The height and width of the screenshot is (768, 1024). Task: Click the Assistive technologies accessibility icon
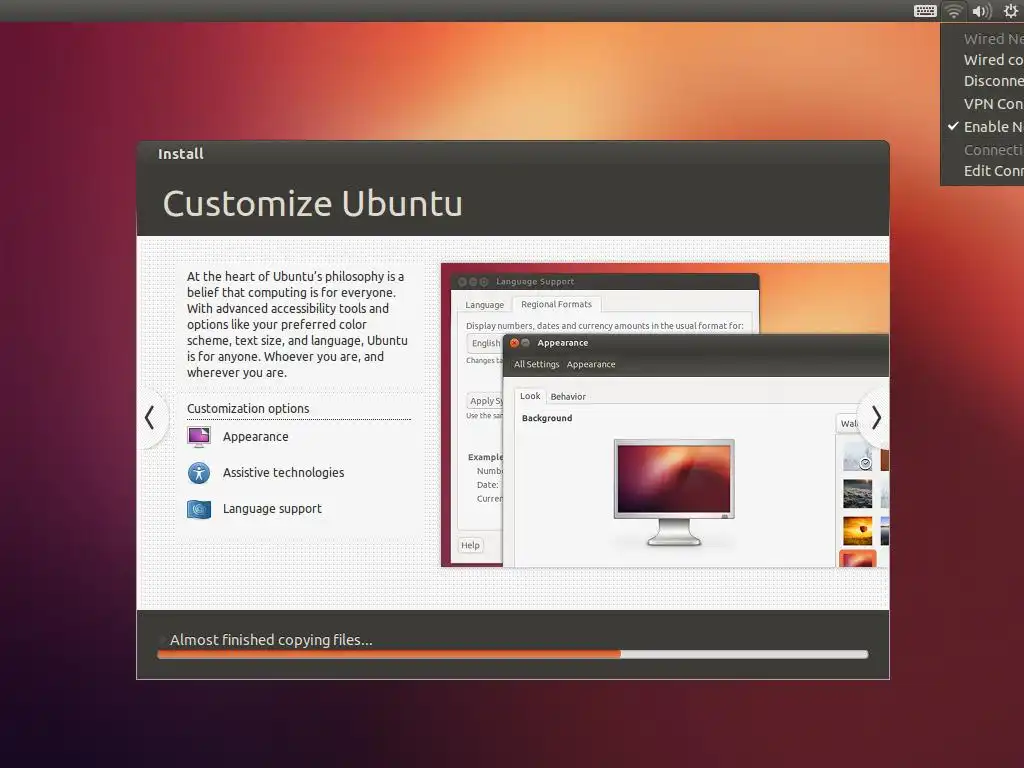[x=199, y=472]
